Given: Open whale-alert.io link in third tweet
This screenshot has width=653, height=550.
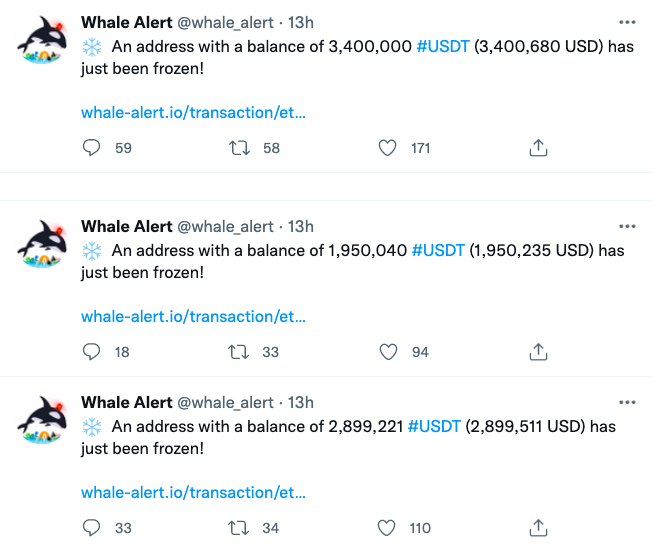Looking at the screenshot, I should [193, 493].
